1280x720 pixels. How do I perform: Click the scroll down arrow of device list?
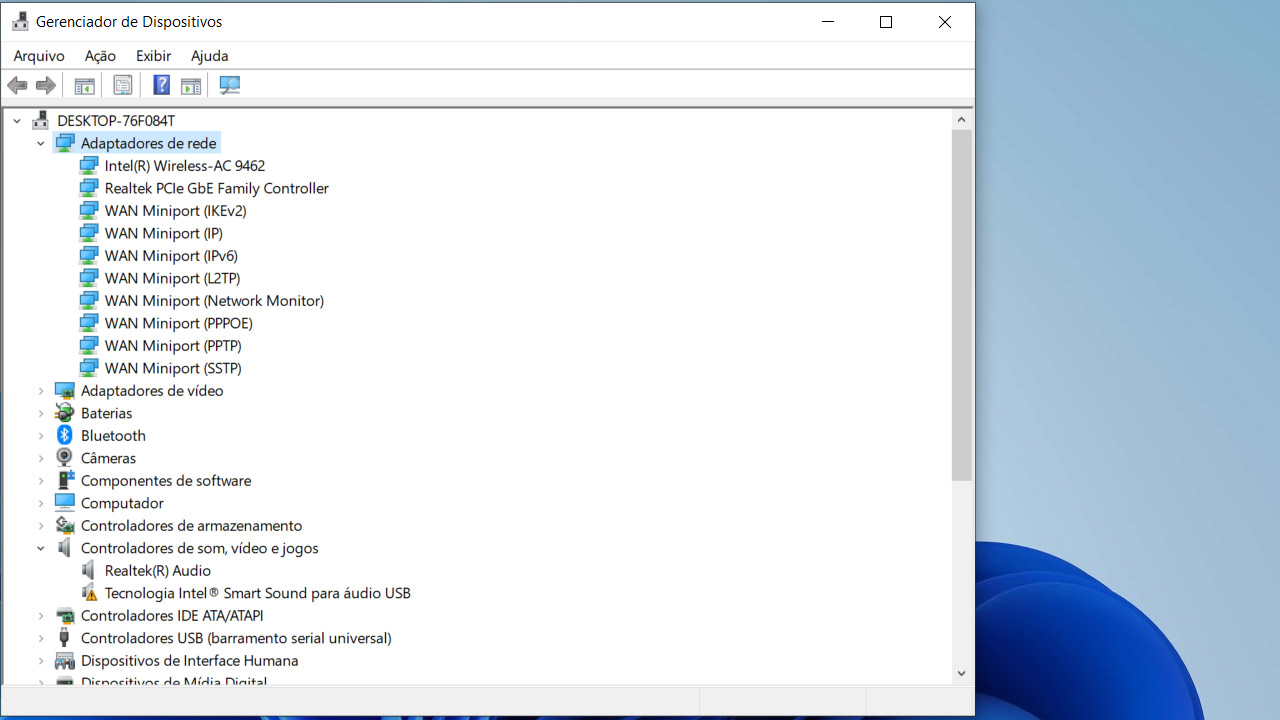961,673
